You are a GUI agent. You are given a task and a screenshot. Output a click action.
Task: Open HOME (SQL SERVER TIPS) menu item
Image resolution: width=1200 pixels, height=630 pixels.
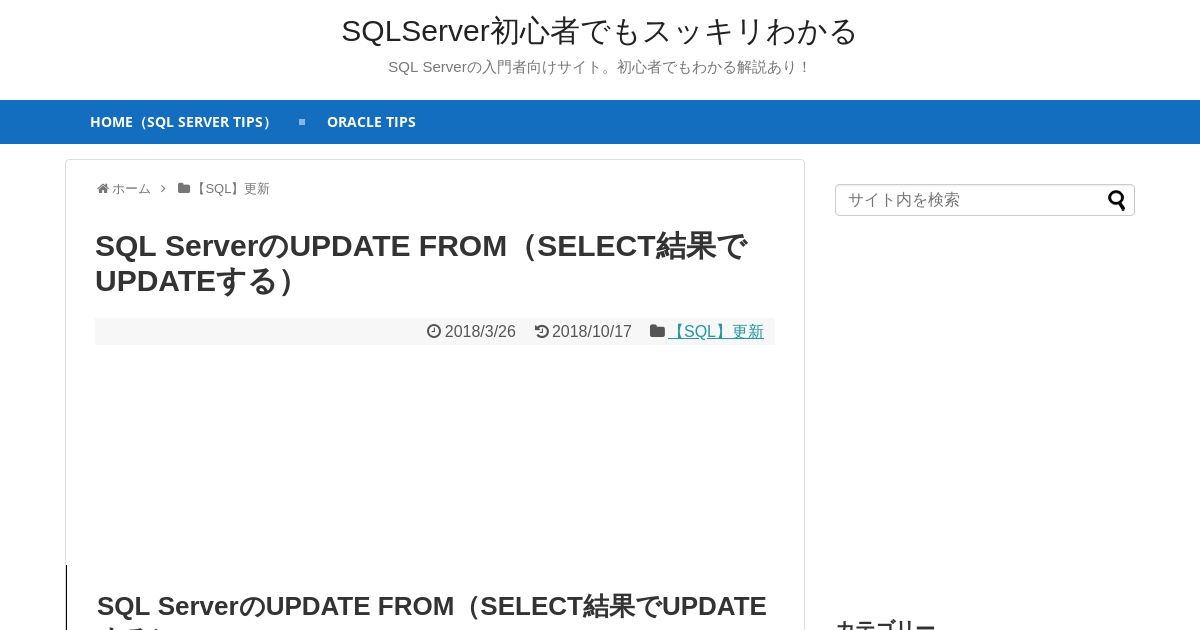click(x=183, y=122)
